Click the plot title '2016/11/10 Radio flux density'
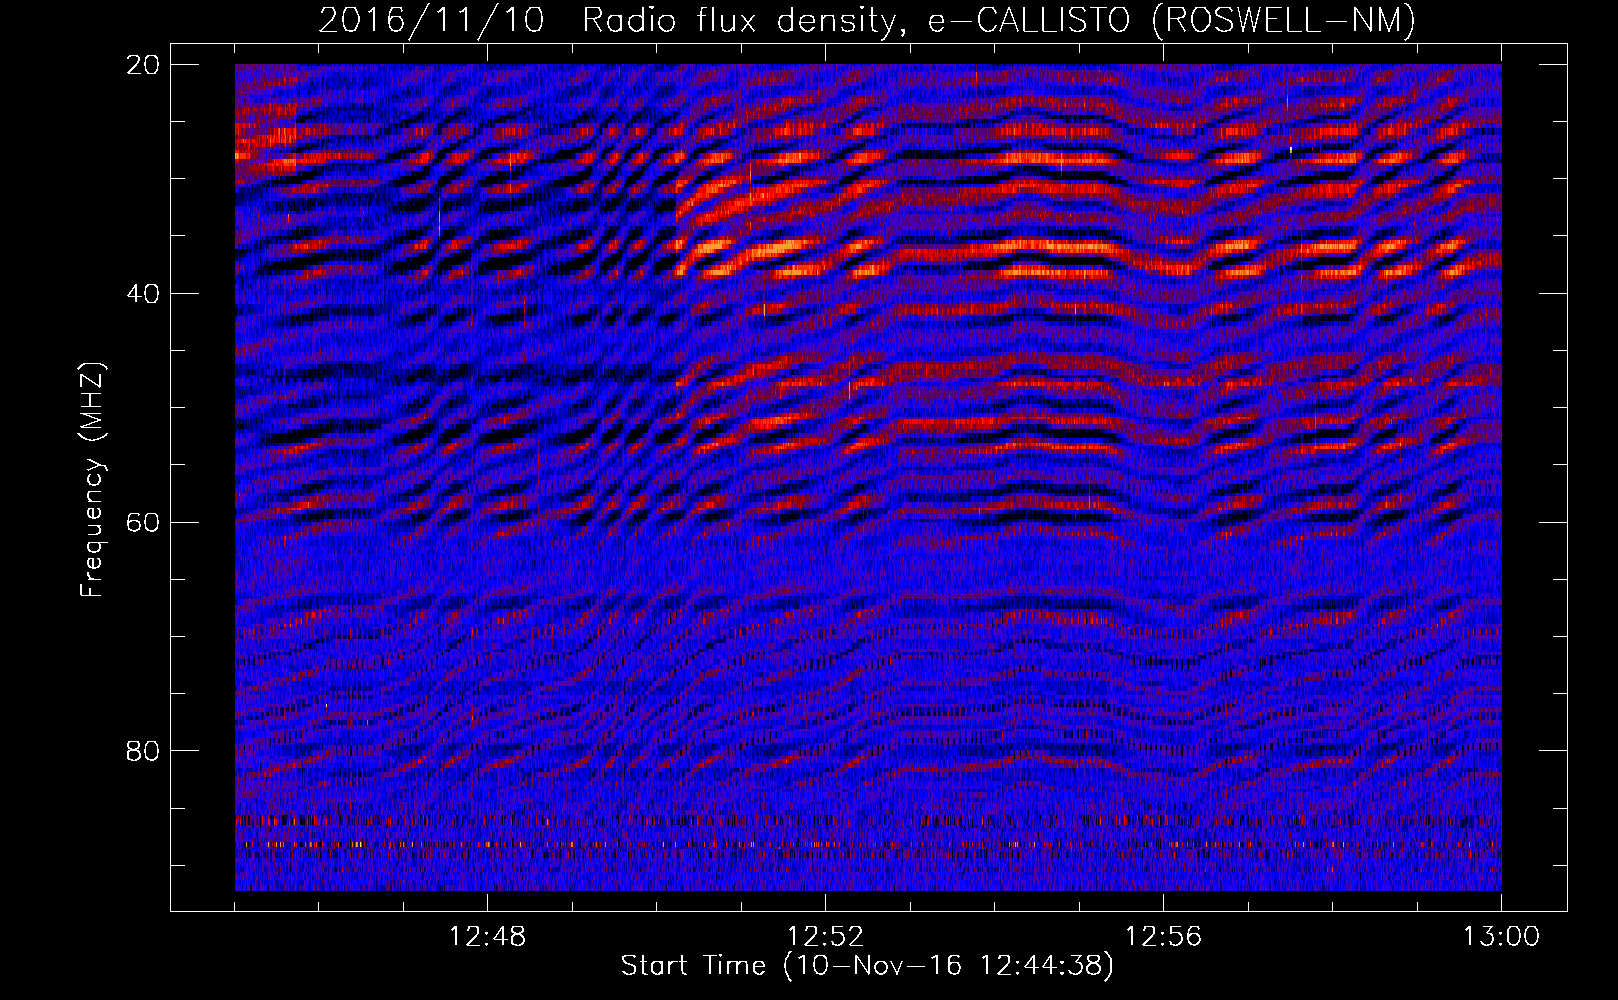The height and width of the screenshot is (1000, 1618). click(867, 21)
